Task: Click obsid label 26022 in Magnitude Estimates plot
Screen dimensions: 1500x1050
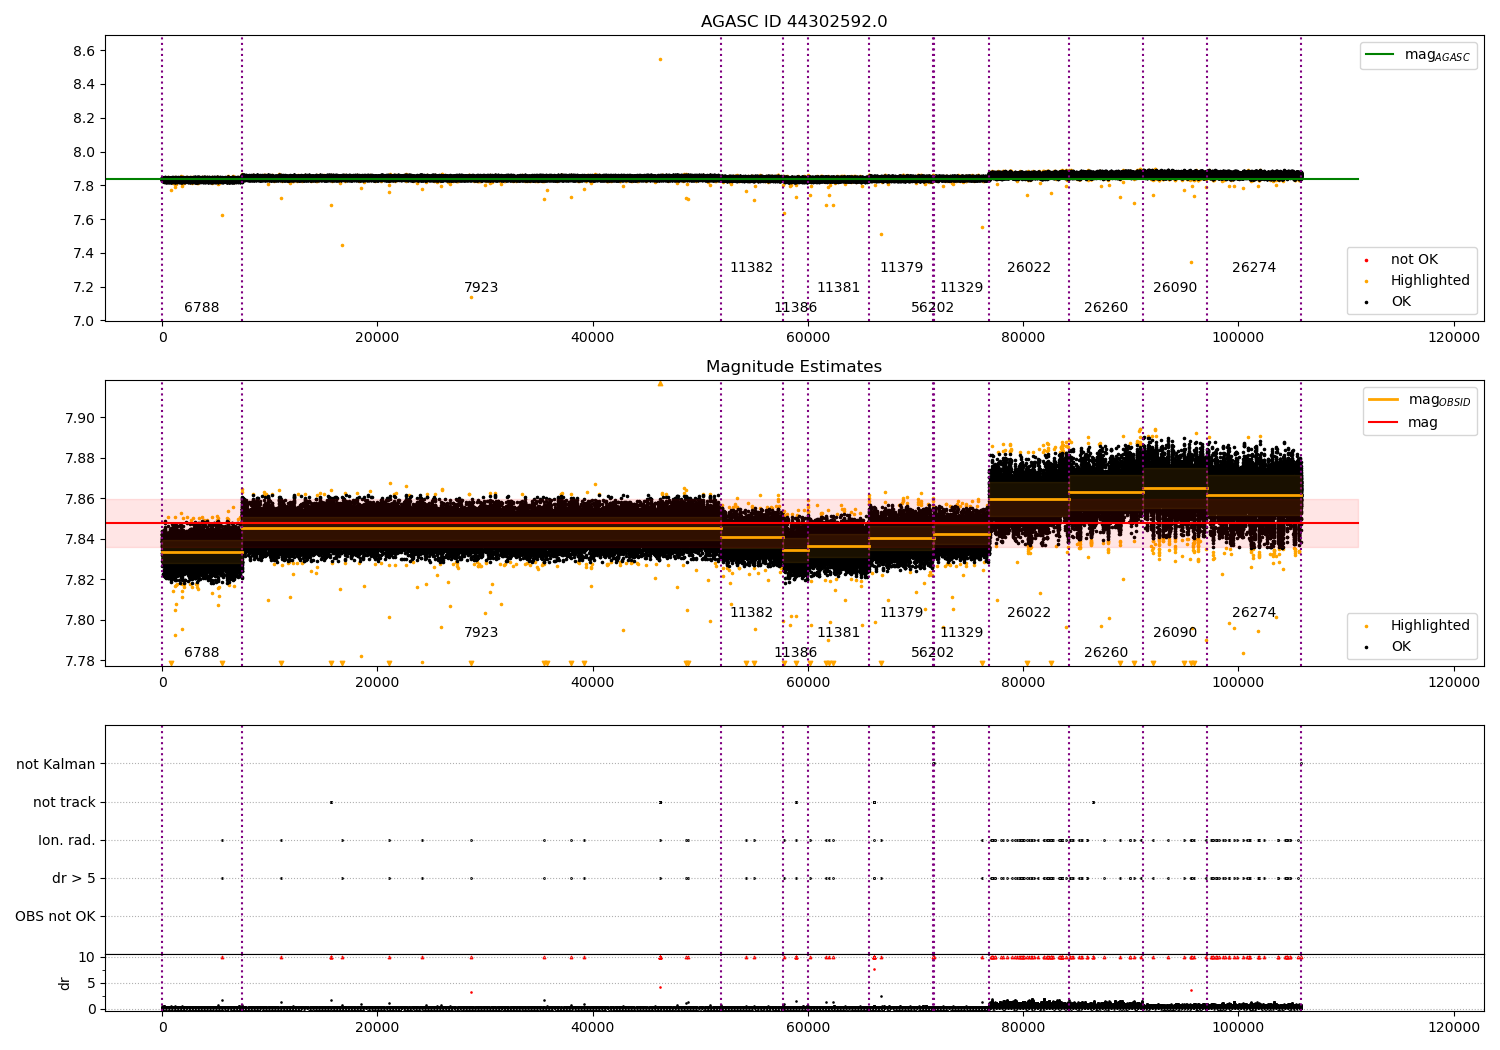Action: [x=1029, y=612]
